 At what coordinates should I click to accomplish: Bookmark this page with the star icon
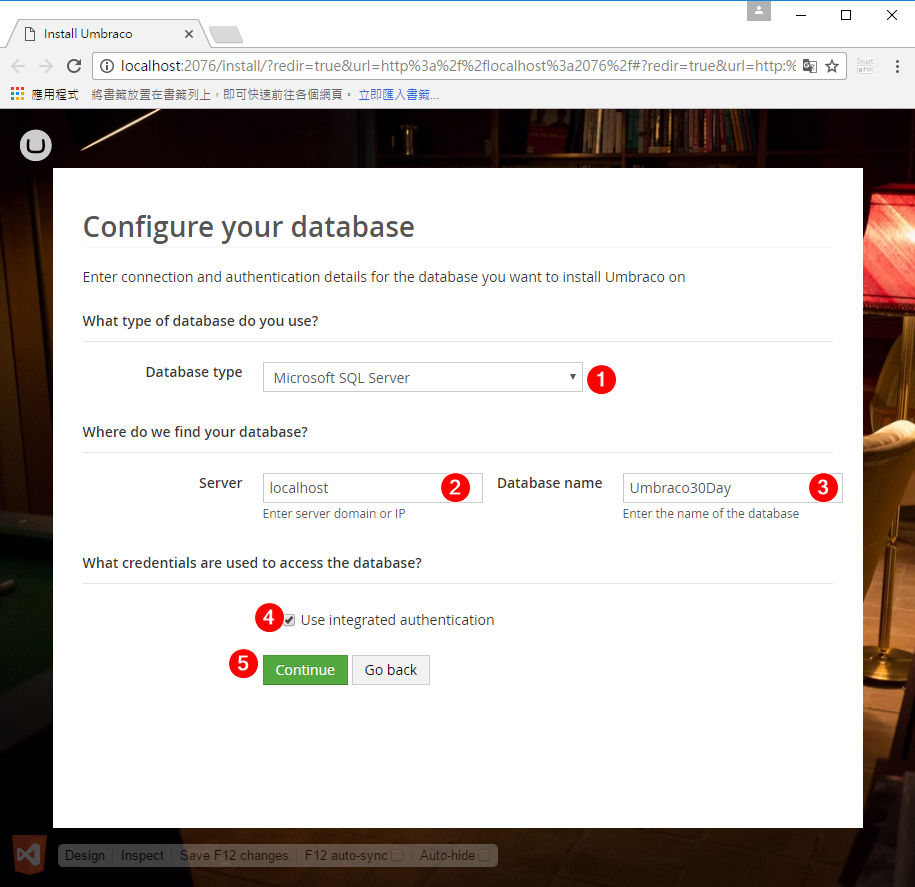[x=832, y=66]
